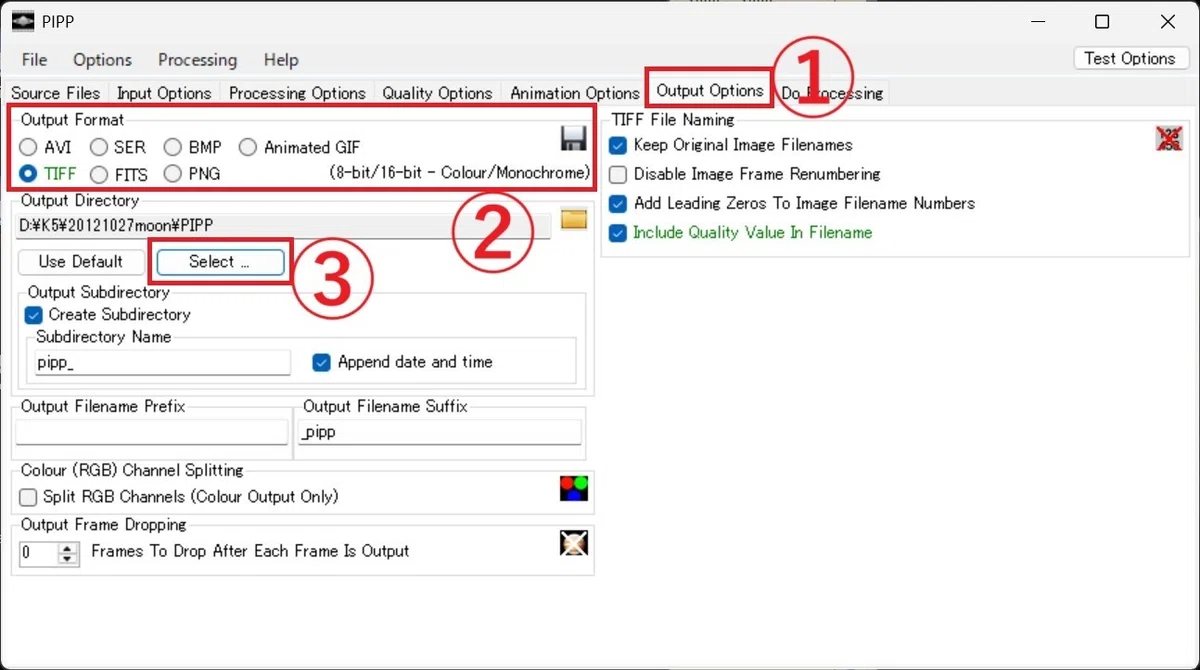Close the PIPP window
1200x670 pixels.
coord(1168,21)
